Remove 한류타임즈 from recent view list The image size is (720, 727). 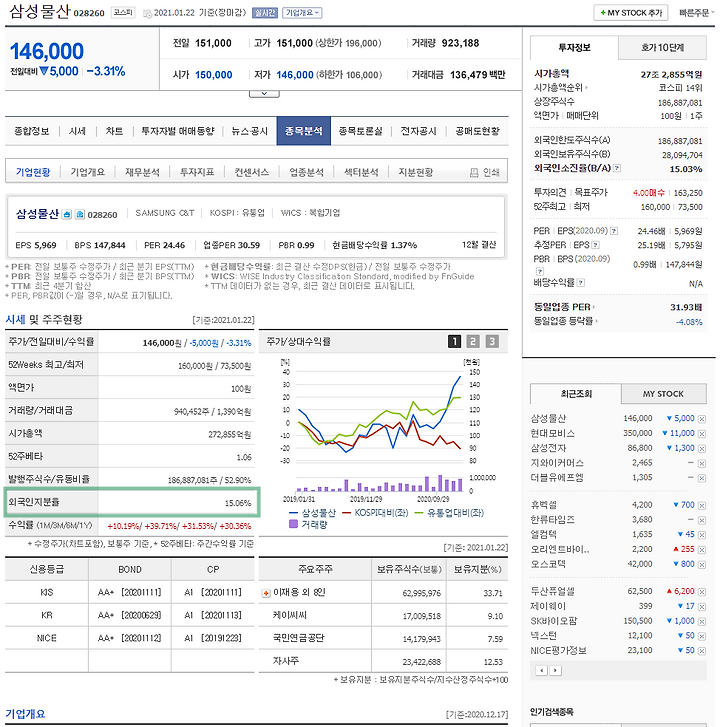701,521
